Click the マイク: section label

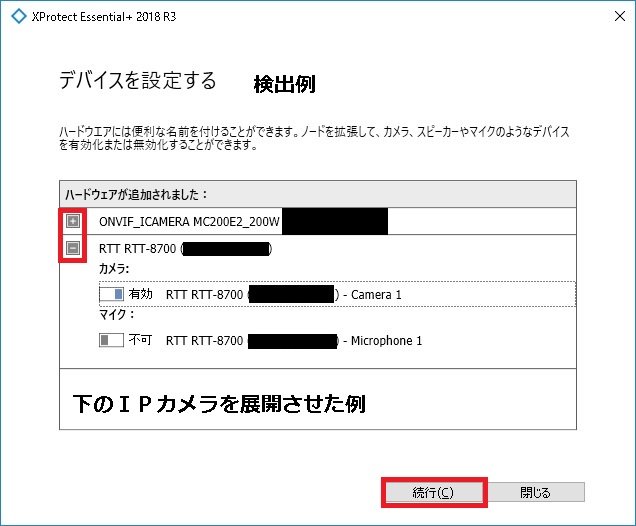pos(116,314)
